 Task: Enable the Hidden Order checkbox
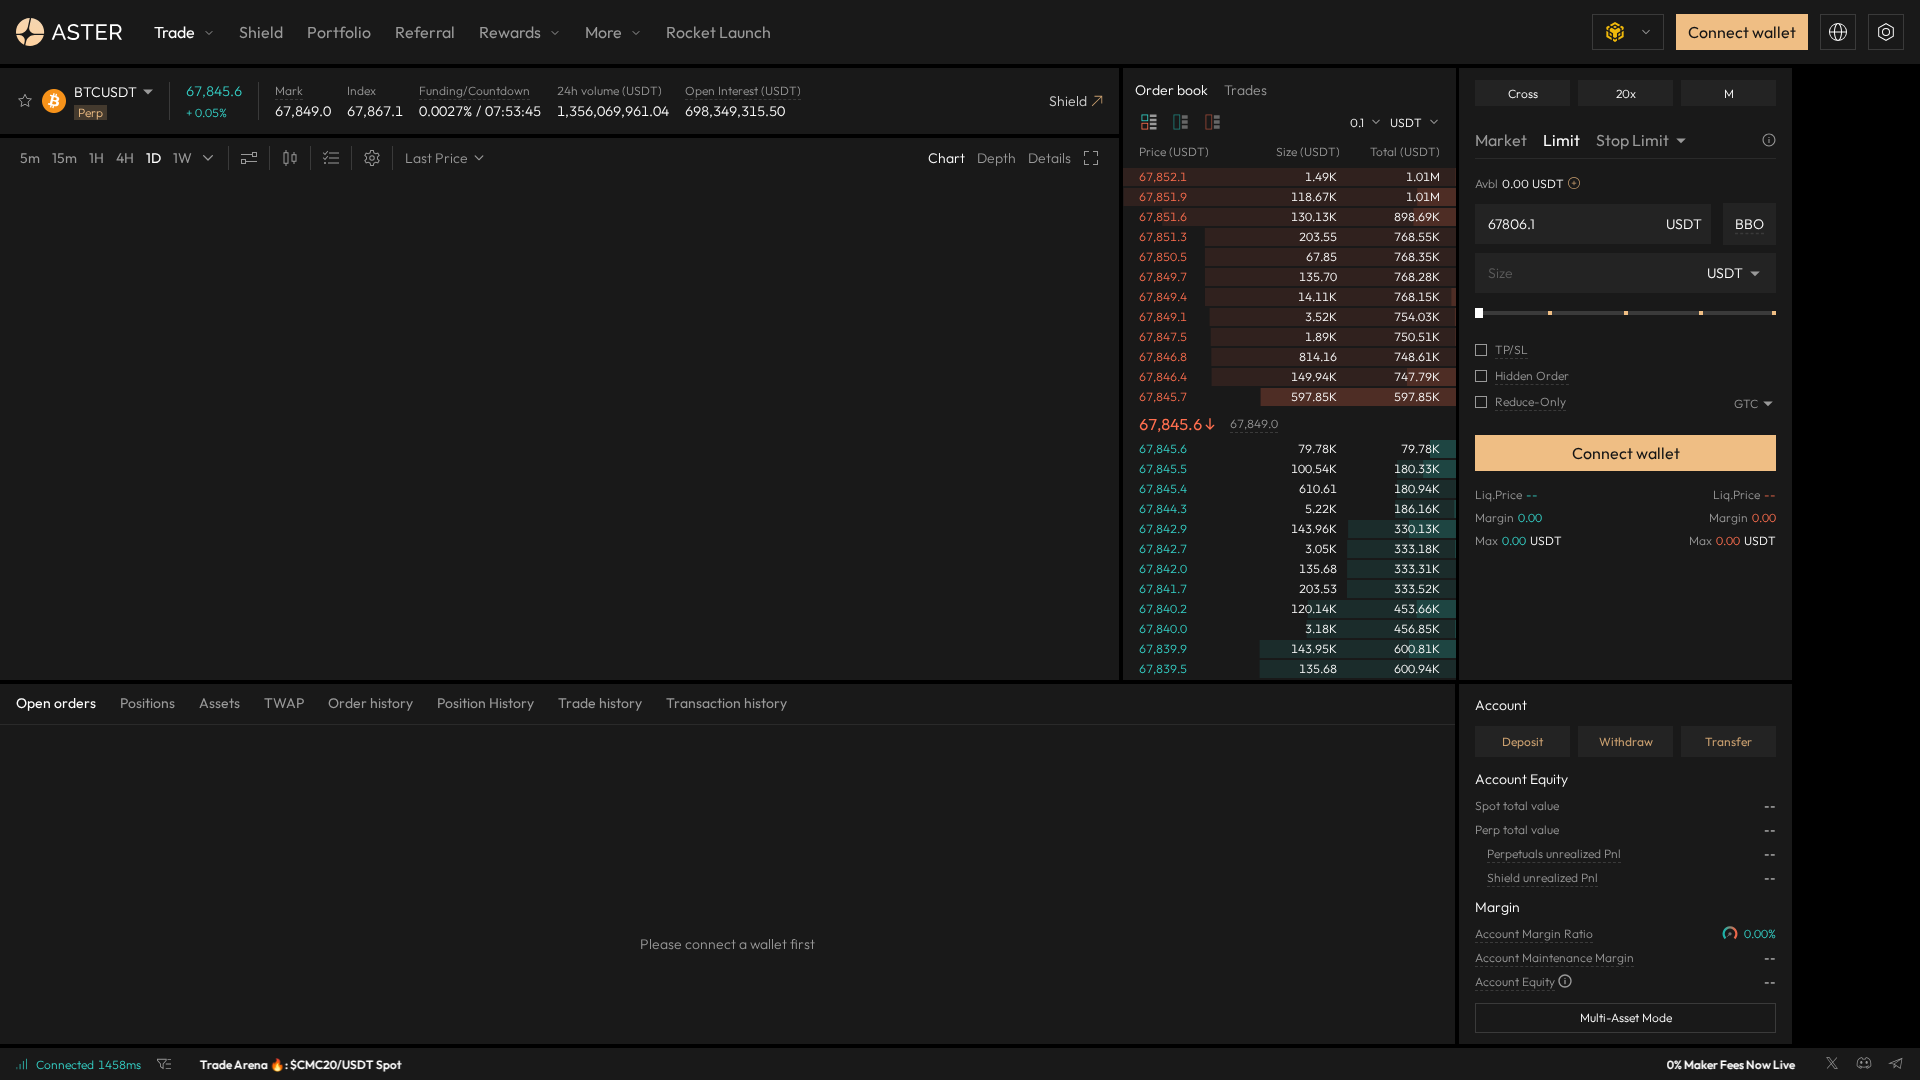[x=1481, y=376]
